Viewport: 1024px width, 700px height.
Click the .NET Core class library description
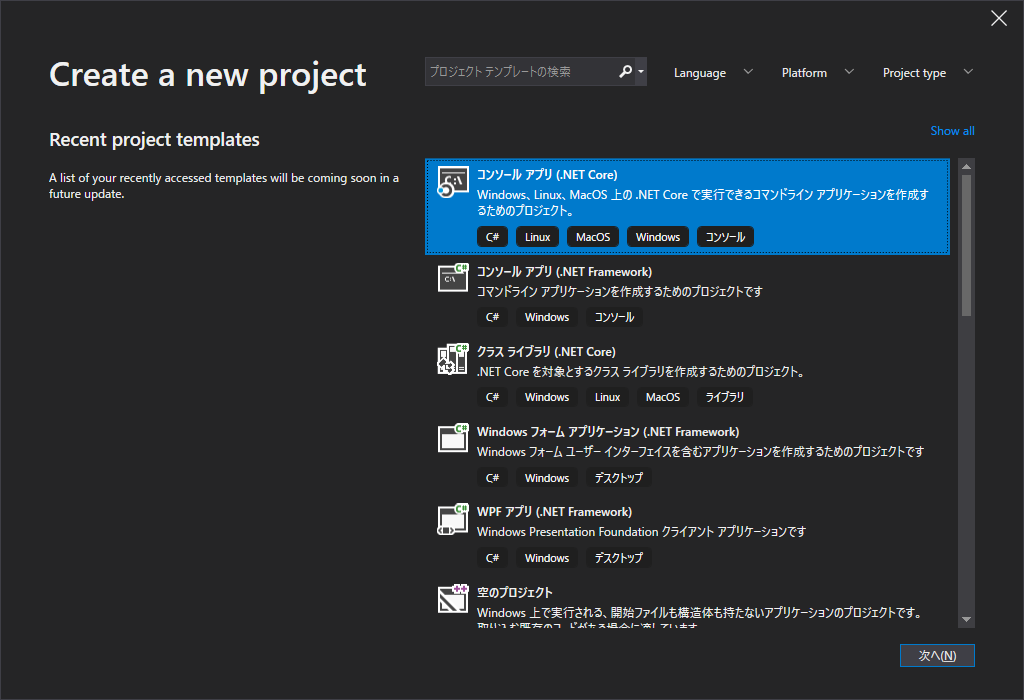point(641,372)
